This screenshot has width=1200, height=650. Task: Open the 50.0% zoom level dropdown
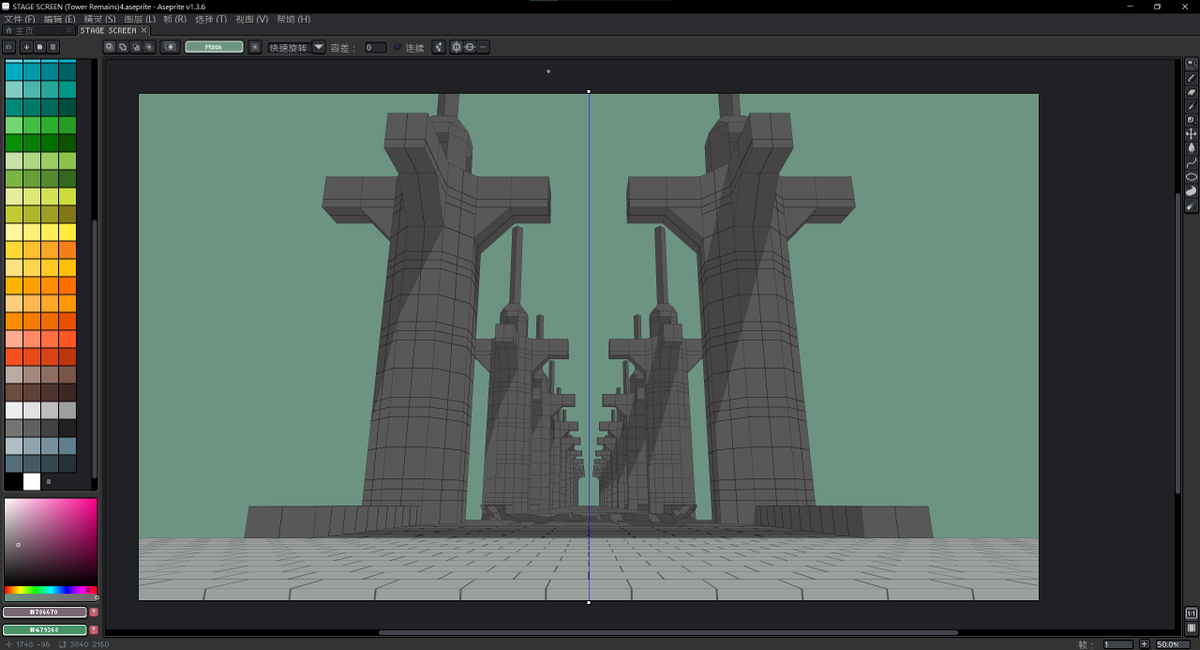tap(1172, 644)
